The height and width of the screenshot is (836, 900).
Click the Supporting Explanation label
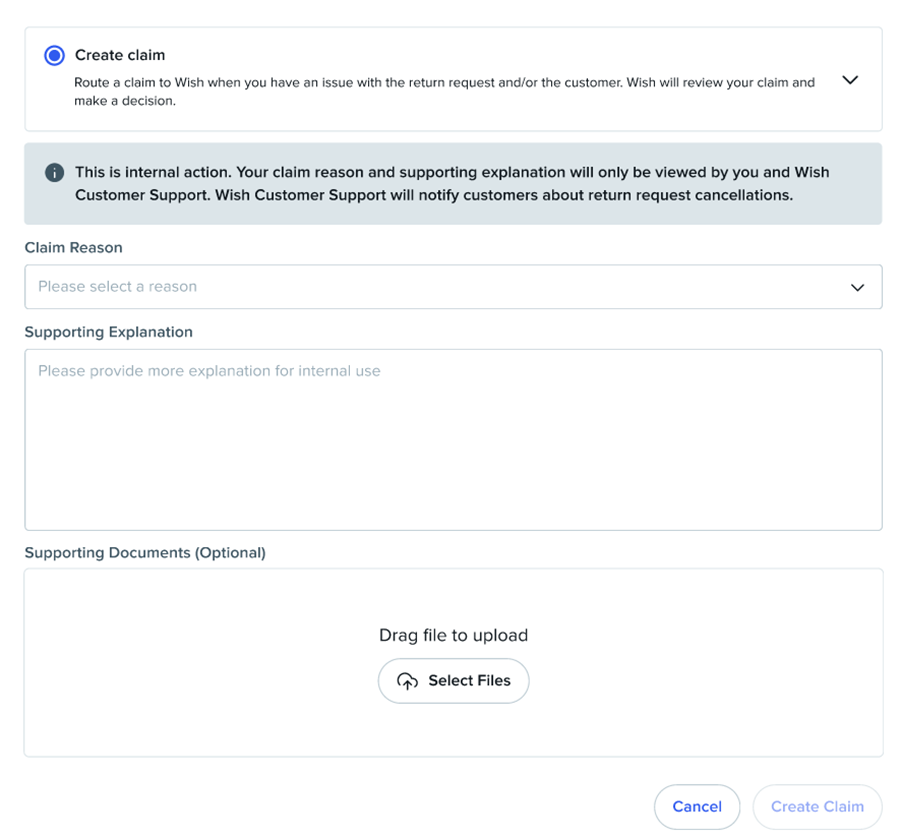click(x=108, y=332)
